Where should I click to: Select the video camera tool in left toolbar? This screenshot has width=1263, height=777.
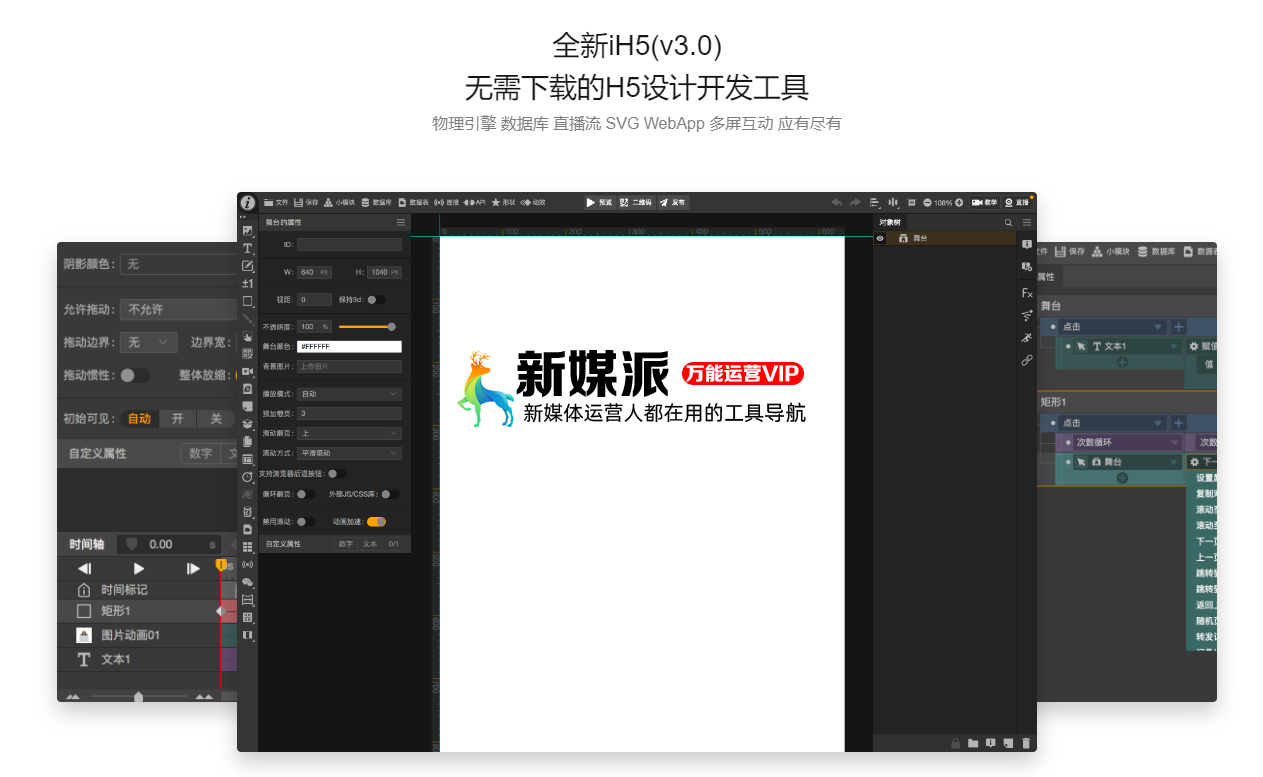point(248,371)
